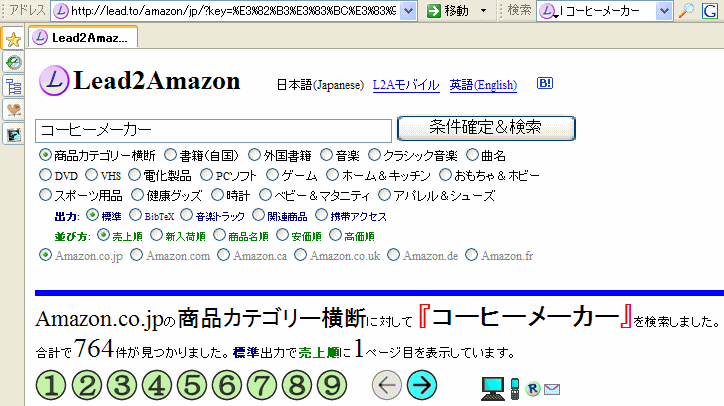This screenshot has width=724, height=406.
Task: Select BibTeX output radio button
Action: coord(135,215)
